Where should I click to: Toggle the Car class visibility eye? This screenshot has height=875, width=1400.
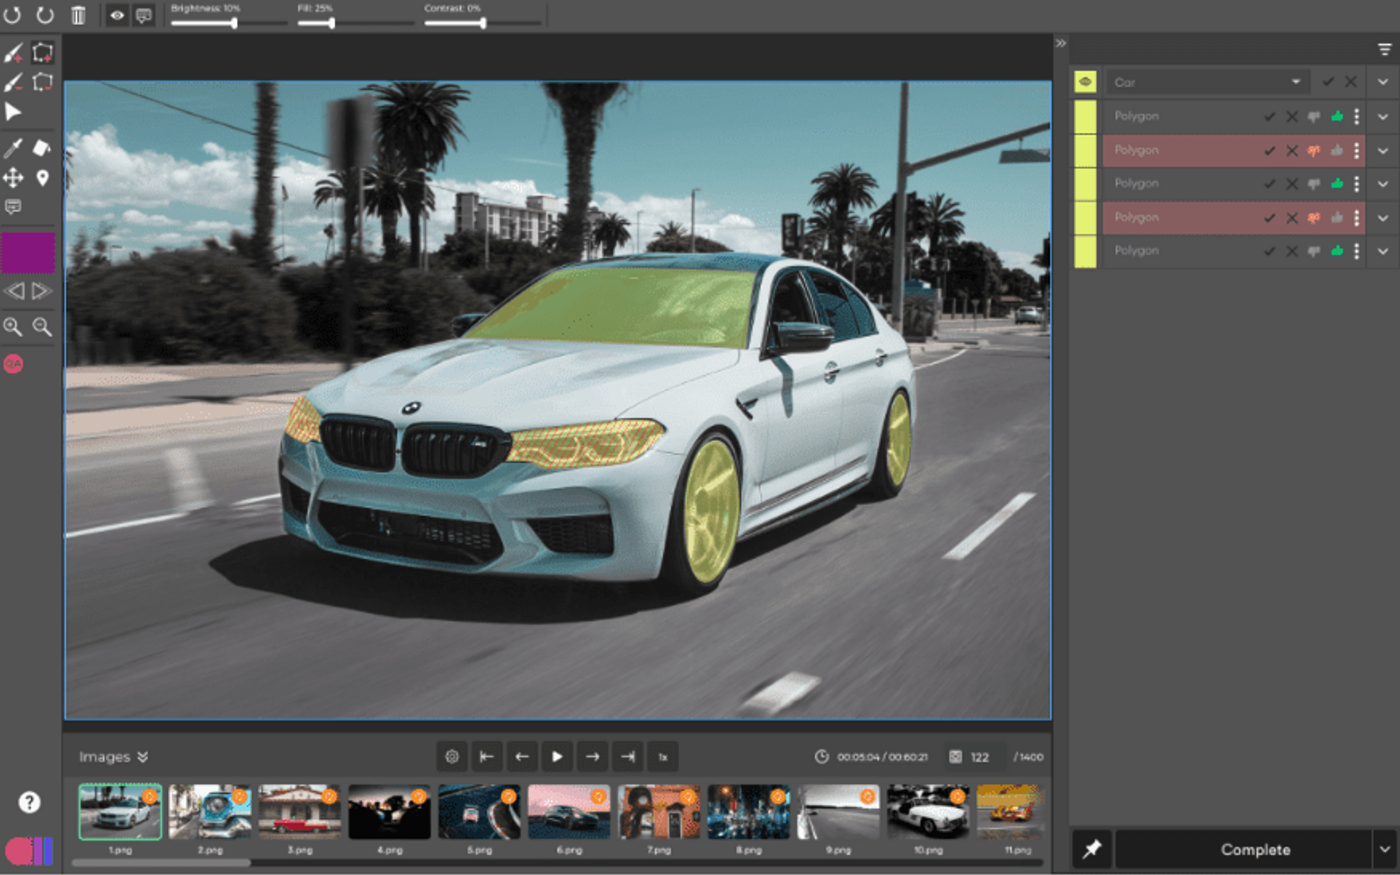[1085, 82]
